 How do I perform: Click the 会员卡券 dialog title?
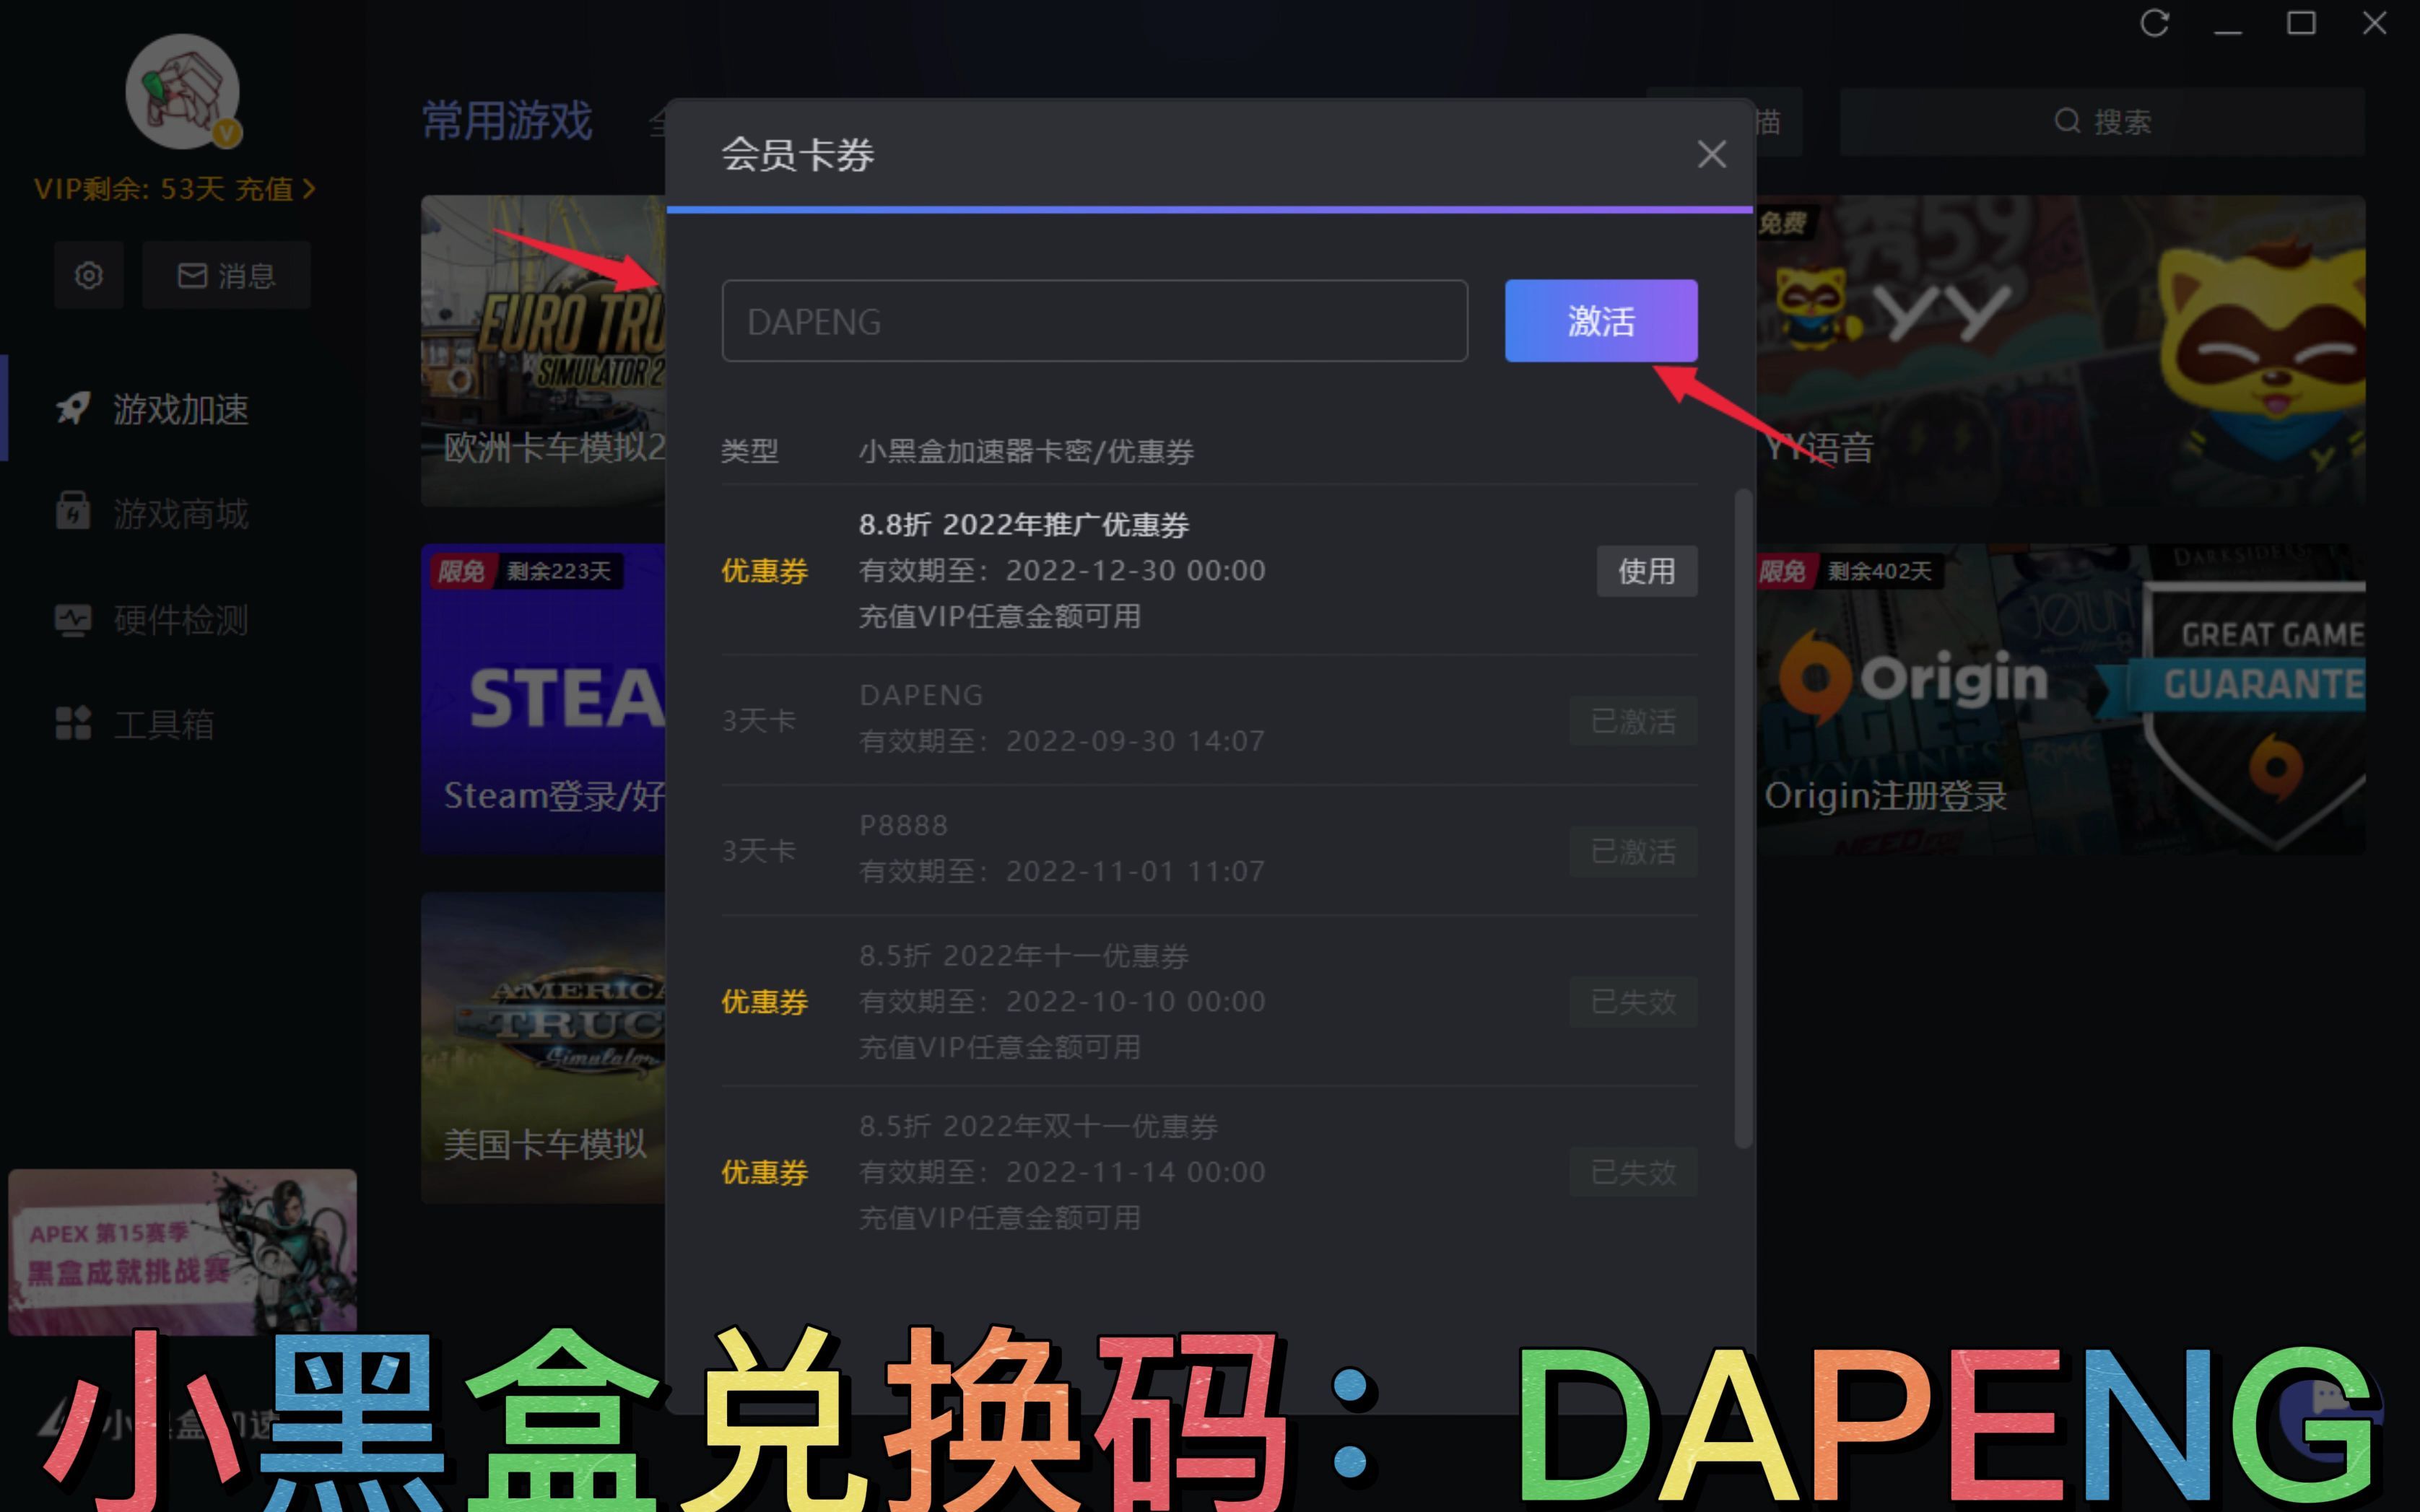pyautogui.click(x=797, y=155)
